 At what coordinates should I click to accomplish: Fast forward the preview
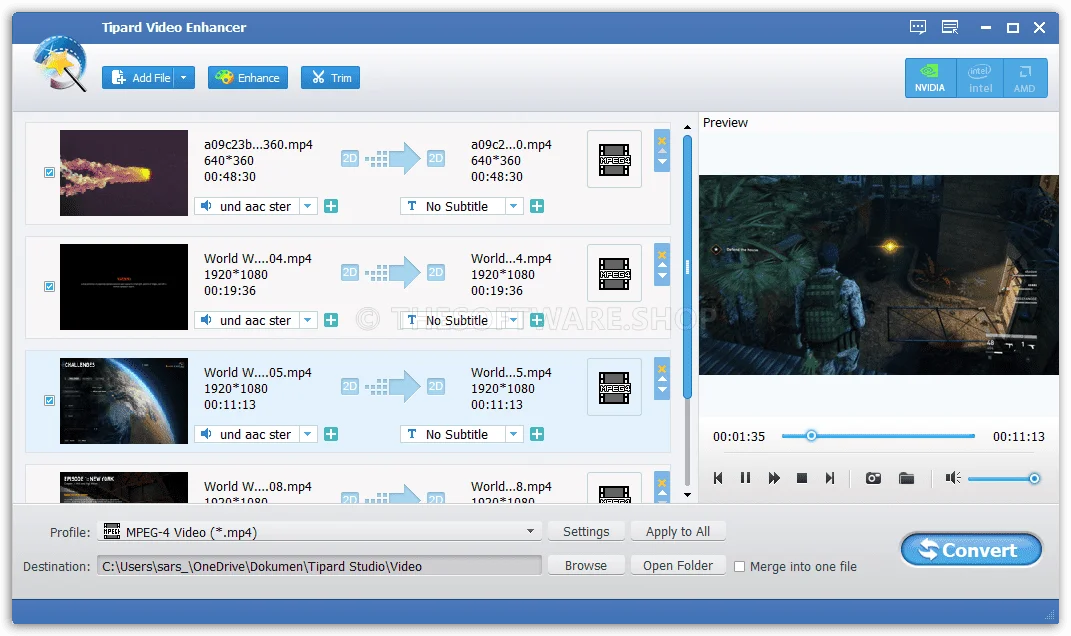tap(774, 478)
